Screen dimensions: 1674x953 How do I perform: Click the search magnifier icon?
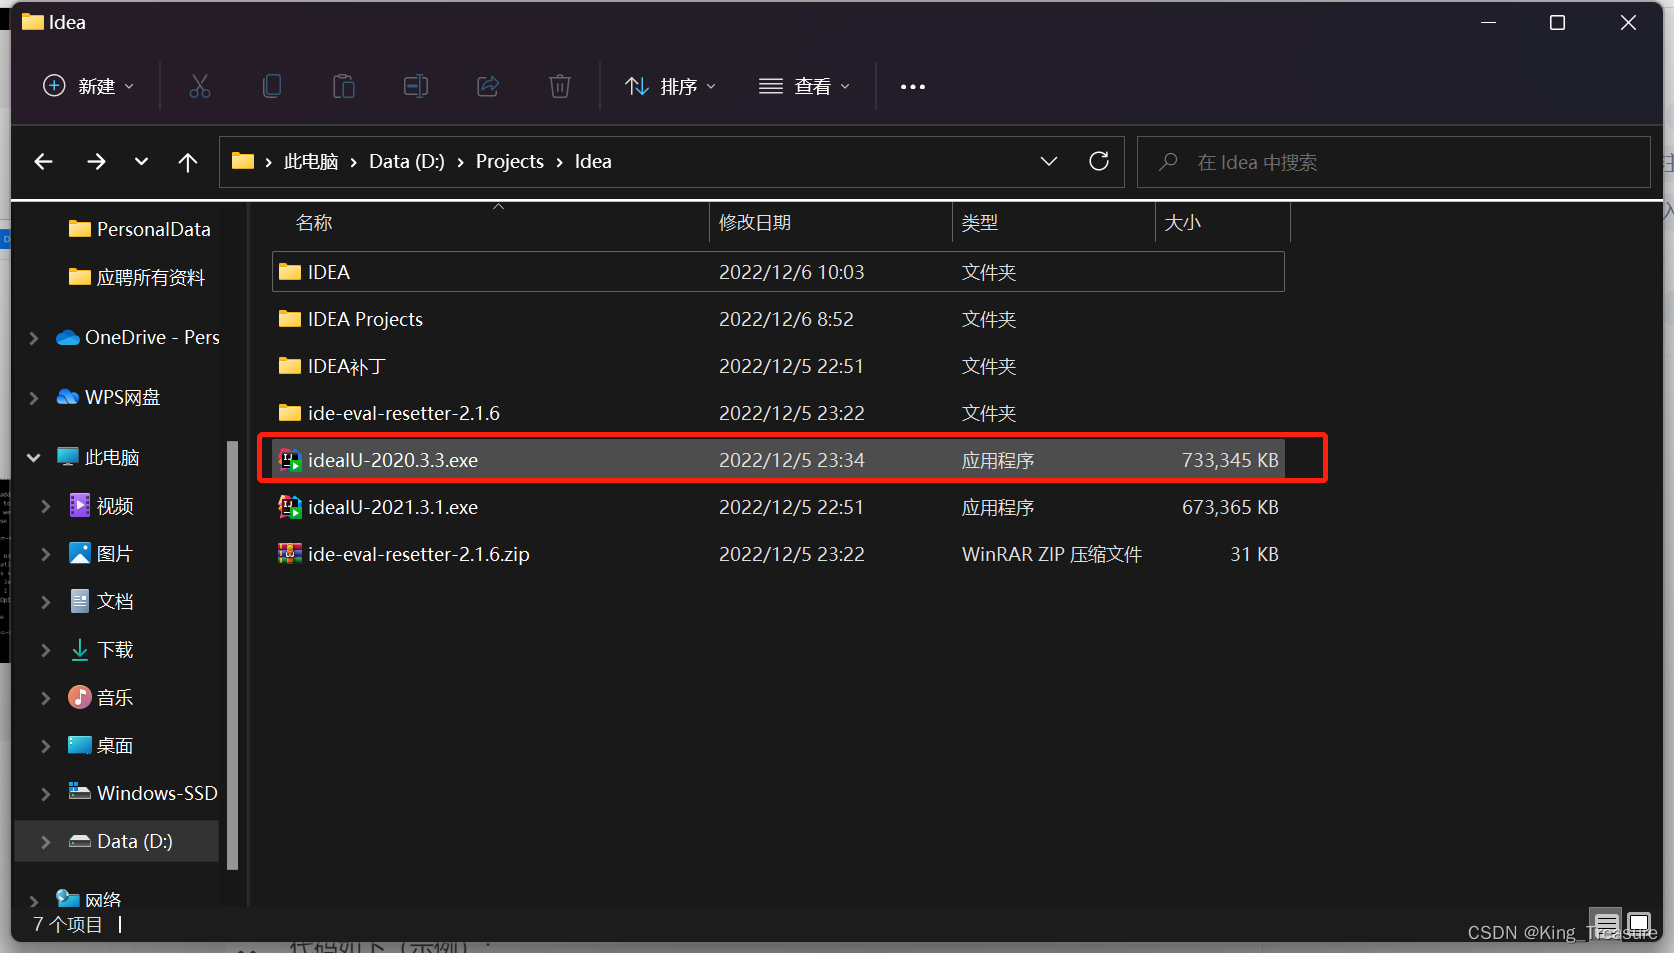1168,161
